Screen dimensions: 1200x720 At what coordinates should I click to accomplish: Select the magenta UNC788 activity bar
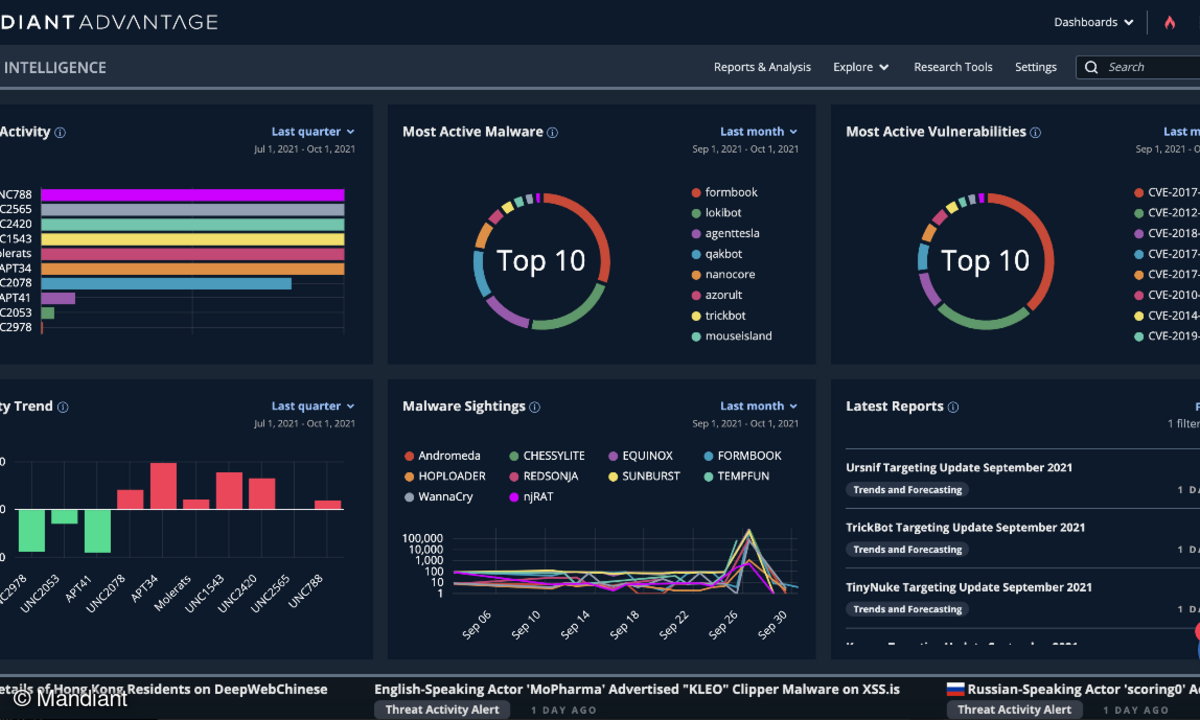point(192,195)
